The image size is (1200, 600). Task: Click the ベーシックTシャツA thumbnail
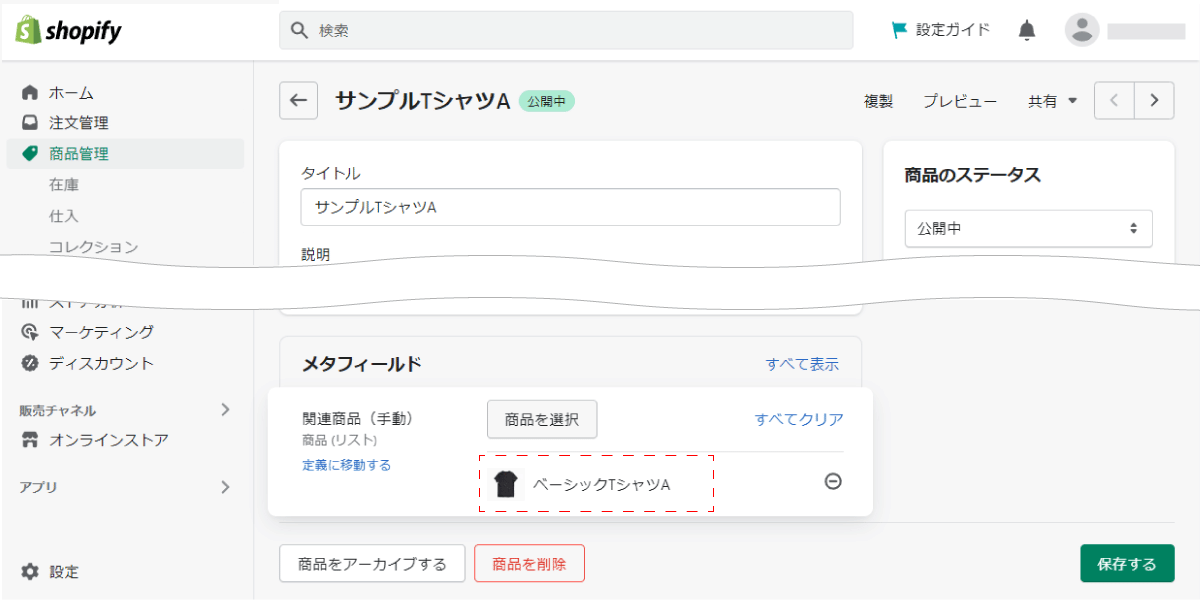(507, 484)
